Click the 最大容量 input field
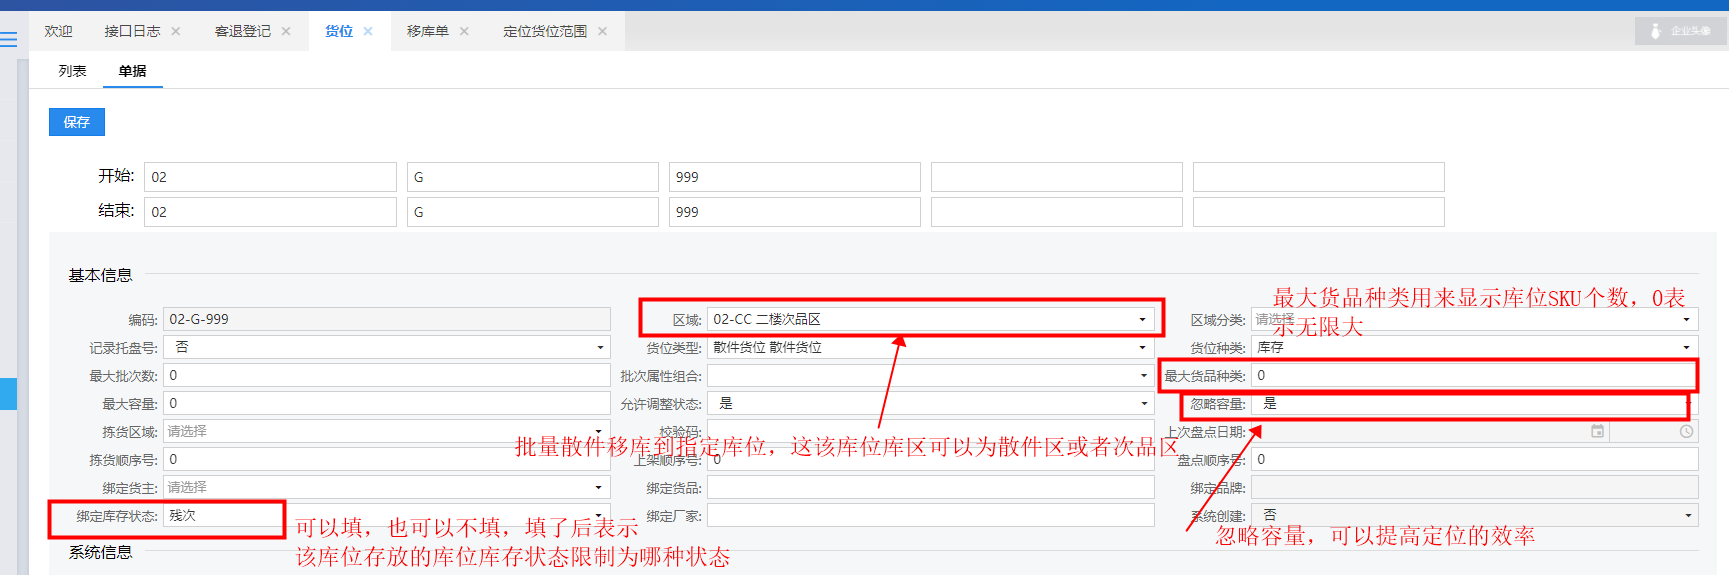Image resolution: width=1729 pixels, height=575 pixels. [386, 404]
